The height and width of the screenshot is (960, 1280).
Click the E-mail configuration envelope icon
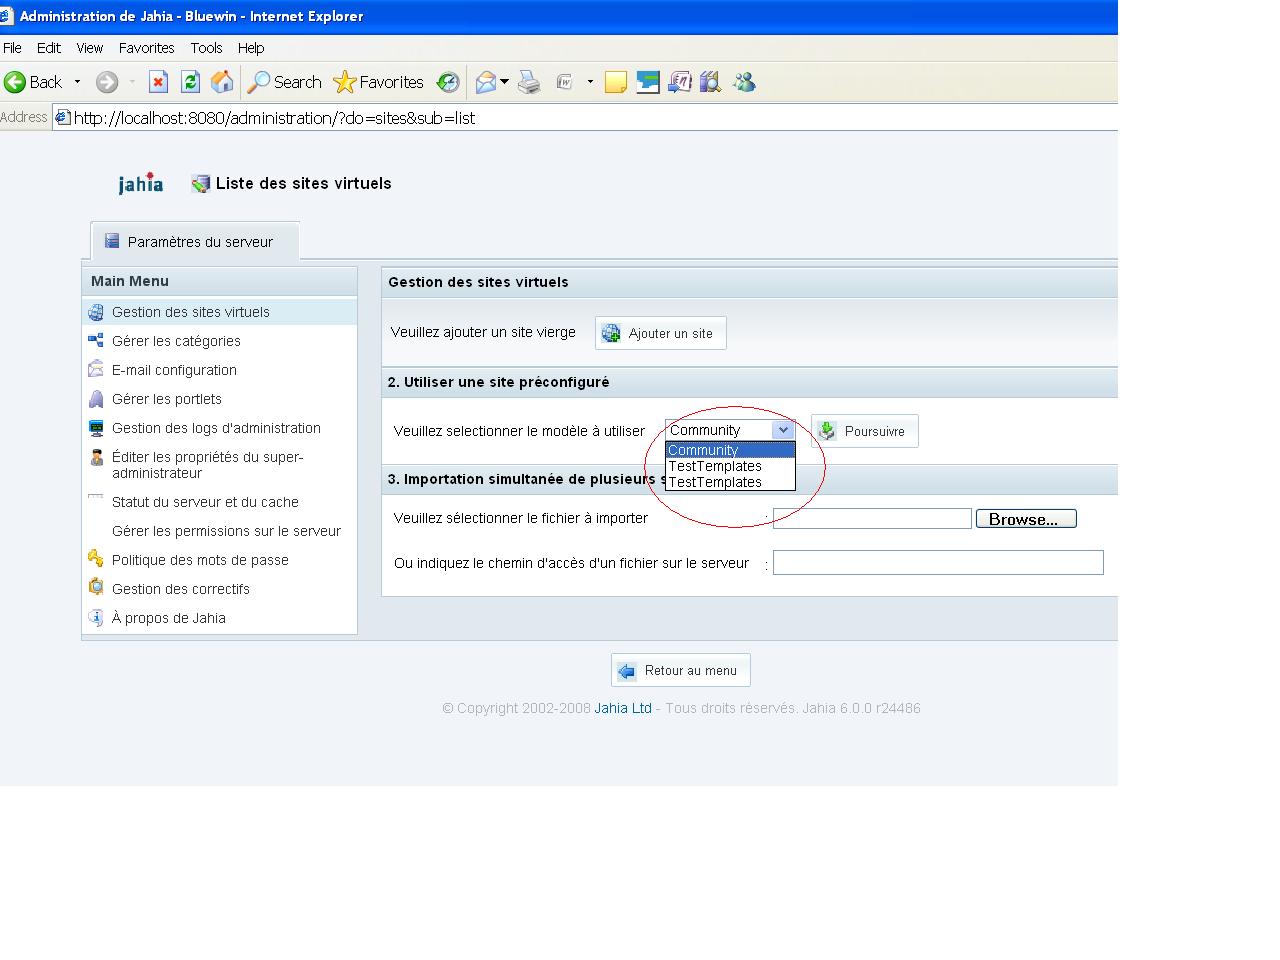96,369
